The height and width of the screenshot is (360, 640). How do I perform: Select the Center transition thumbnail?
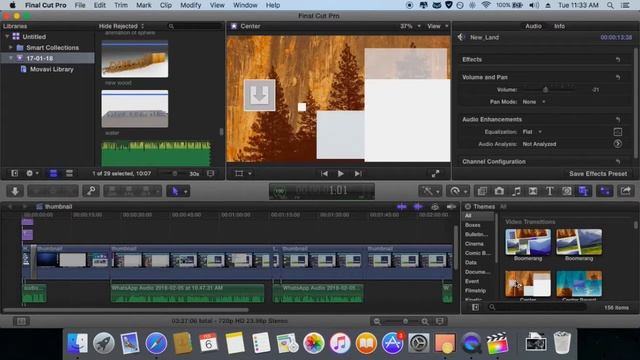[x=528, y=284]
